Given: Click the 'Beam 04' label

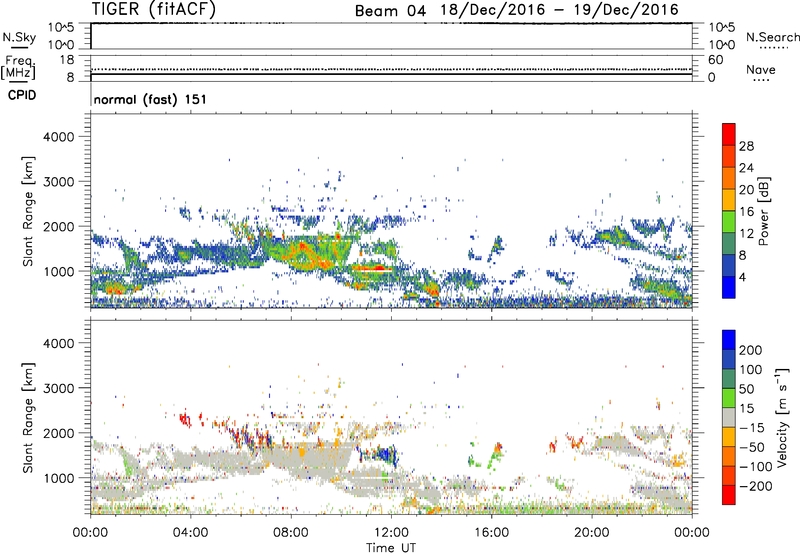Looking at the screenshot, I should point(390,11).
